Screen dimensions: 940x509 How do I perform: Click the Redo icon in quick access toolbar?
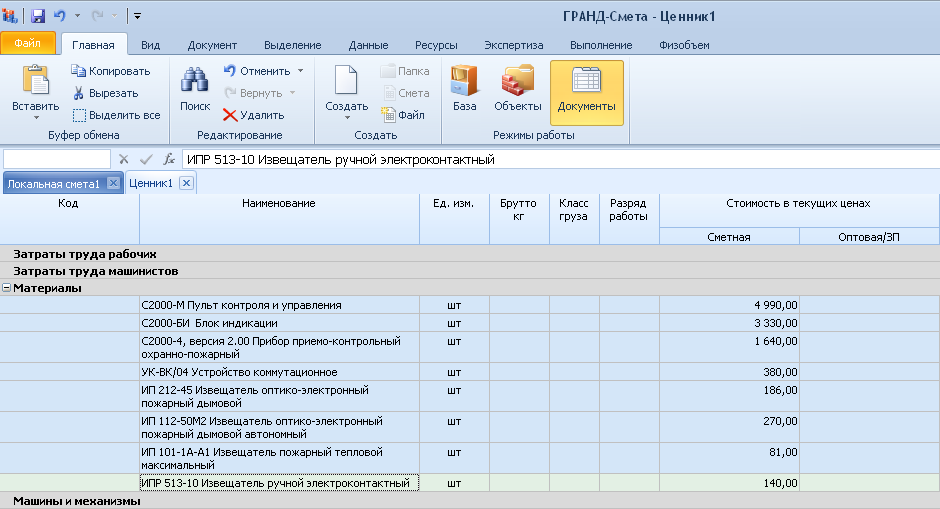point(97,16)
